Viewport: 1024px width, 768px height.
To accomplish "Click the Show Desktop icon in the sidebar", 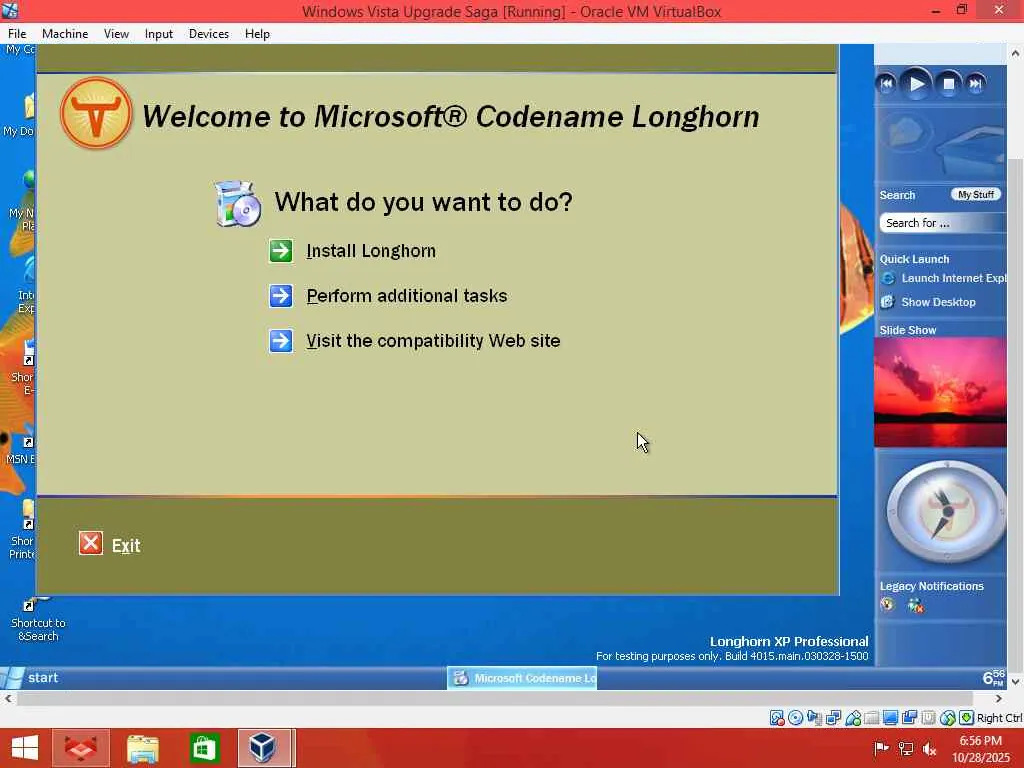I will click(888, 302).
